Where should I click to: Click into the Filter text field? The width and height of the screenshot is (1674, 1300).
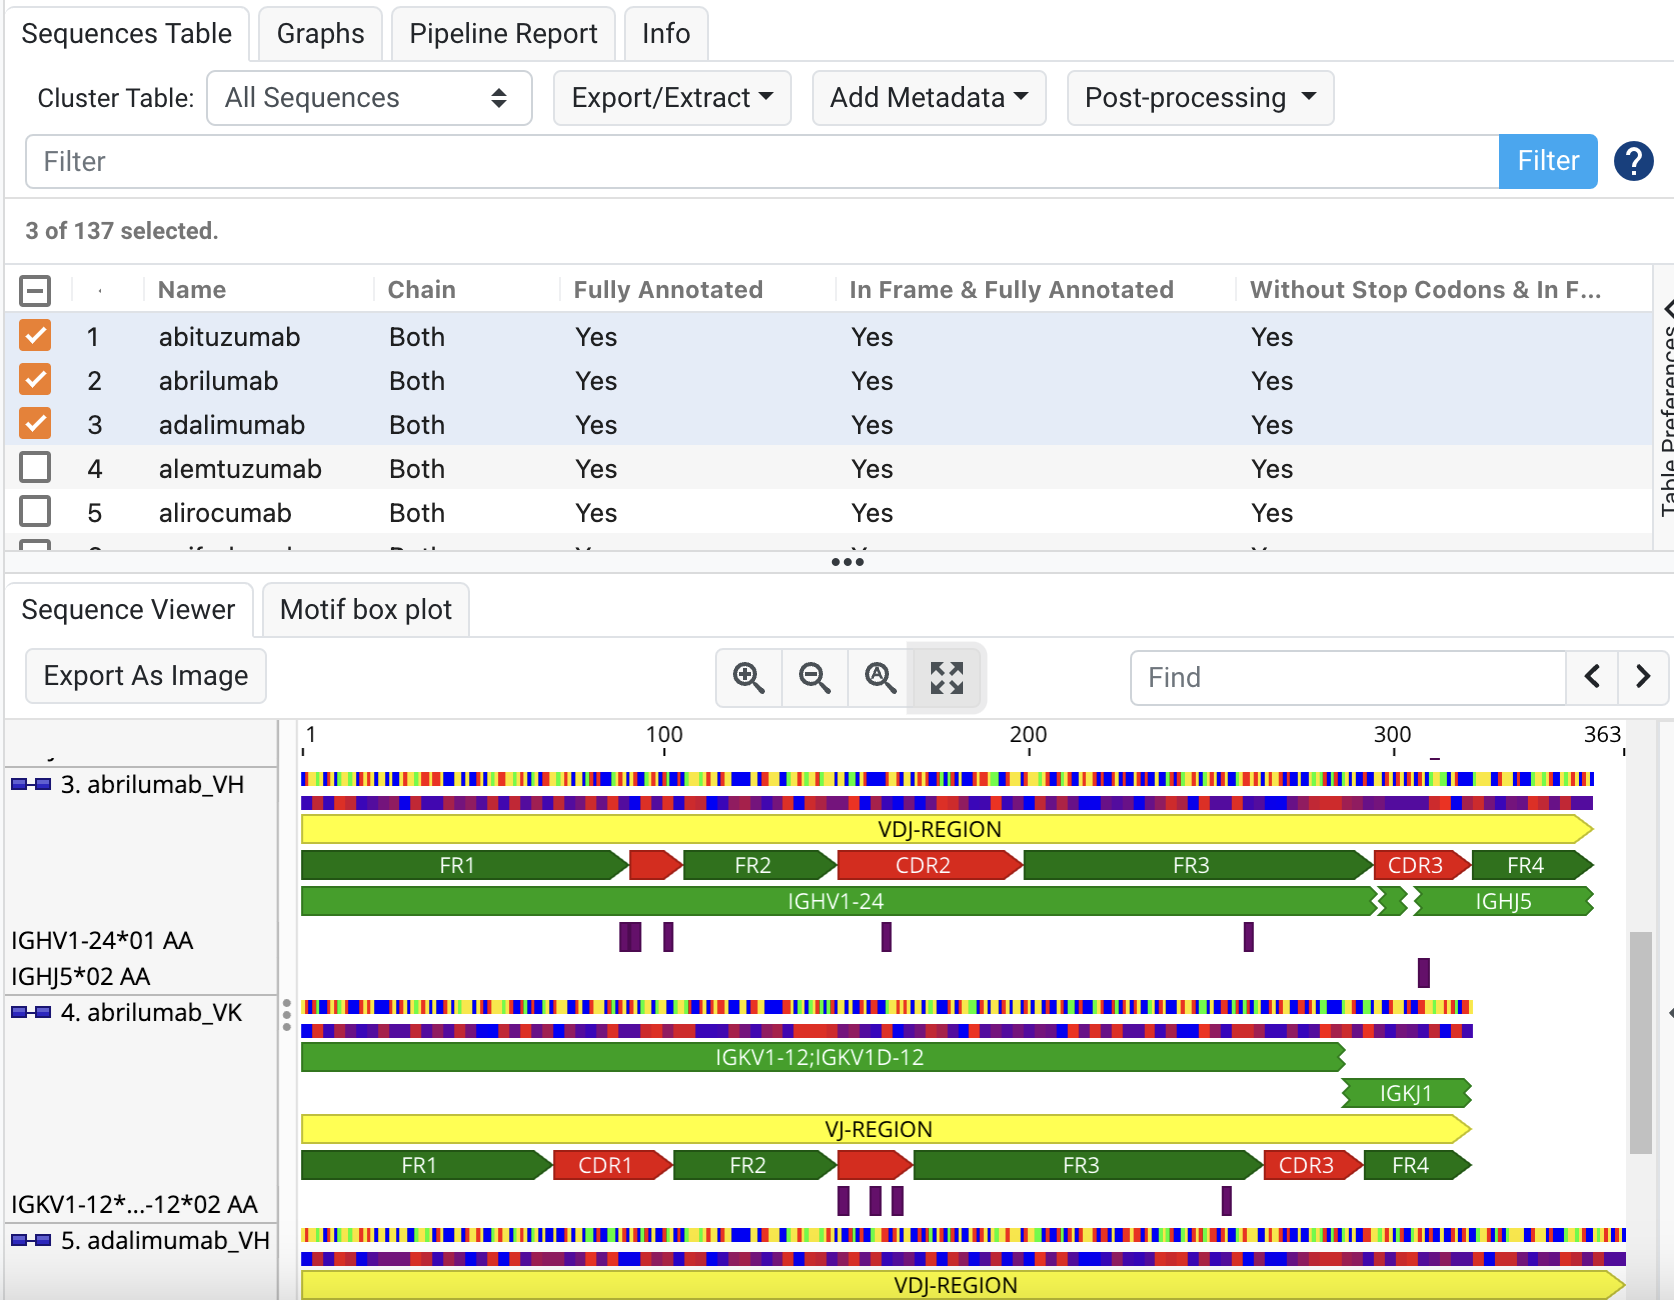pos(762,161)
